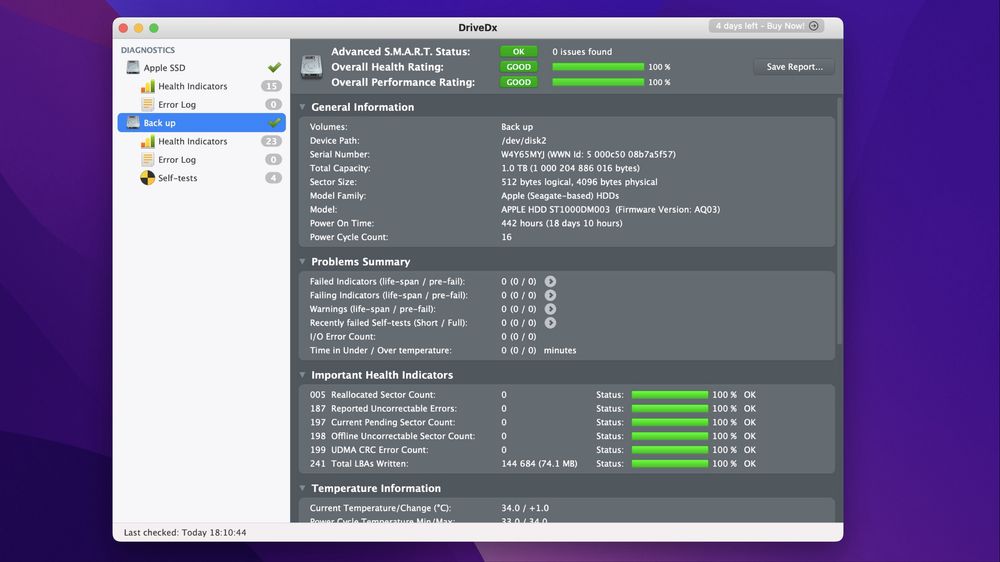Select Apple SSD in the sidebar
The width and height of the screenshot is (1000, 562).
coord(202,67)
